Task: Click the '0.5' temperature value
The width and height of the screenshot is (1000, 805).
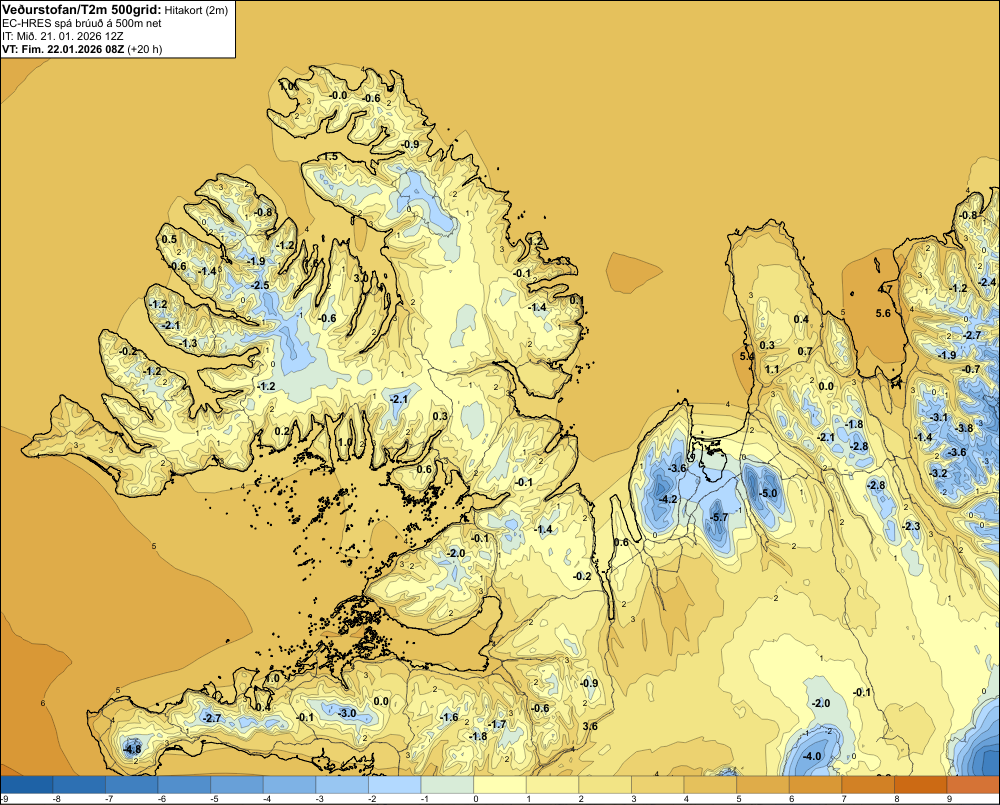Action: [169, 239]
